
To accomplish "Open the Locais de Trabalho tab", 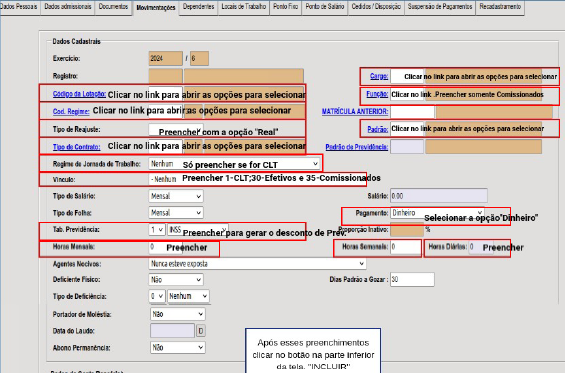I will [244, 7].
